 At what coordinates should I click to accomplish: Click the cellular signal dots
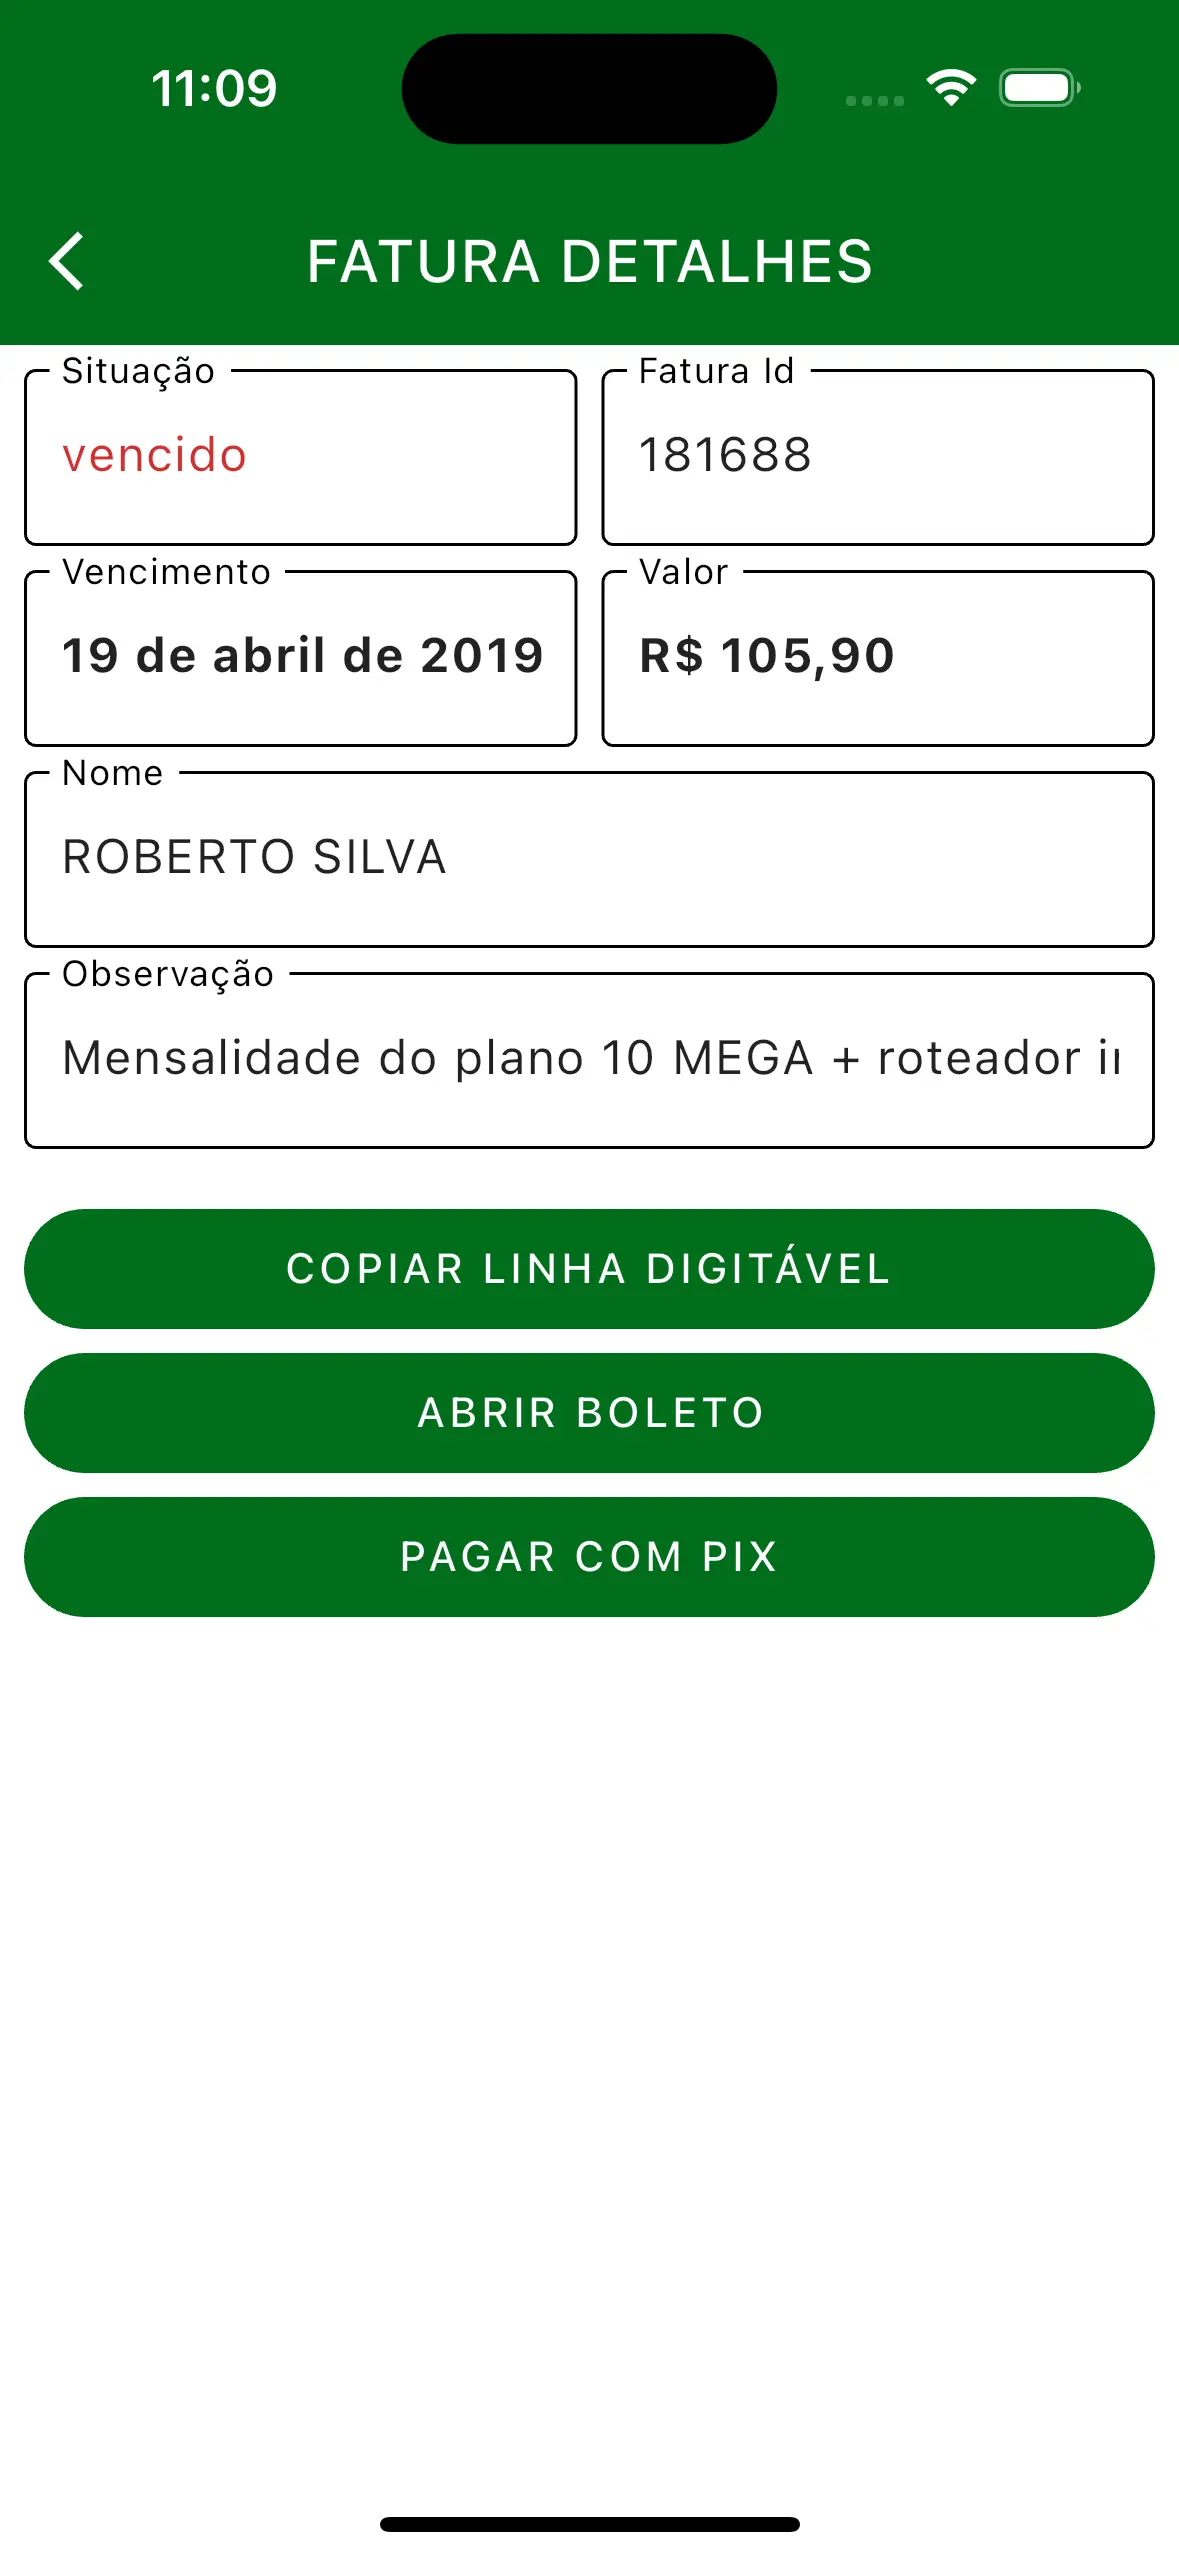point(874,100)
